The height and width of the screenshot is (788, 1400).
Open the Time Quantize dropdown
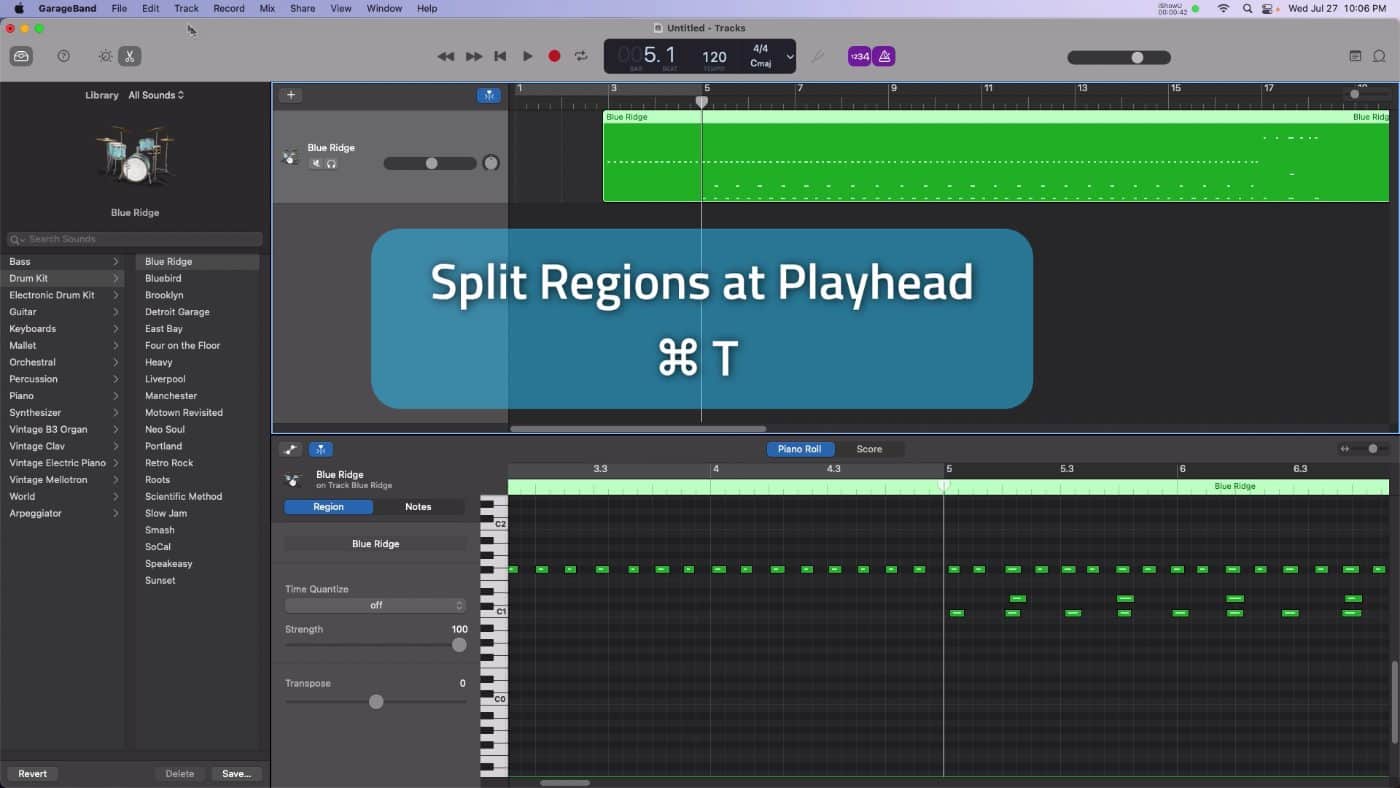tap(375, 605)
